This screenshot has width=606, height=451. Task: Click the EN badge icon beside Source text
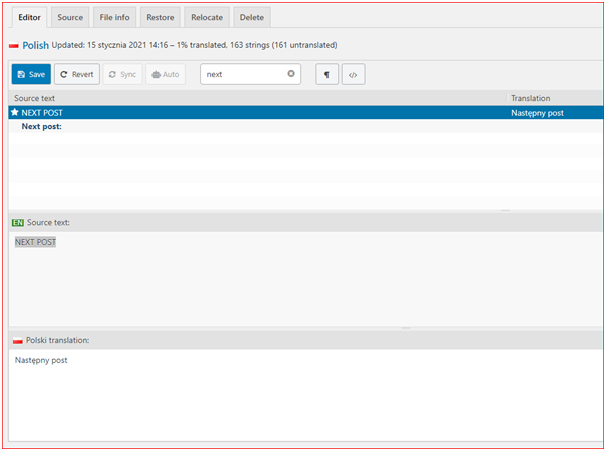tap(18, 223)
